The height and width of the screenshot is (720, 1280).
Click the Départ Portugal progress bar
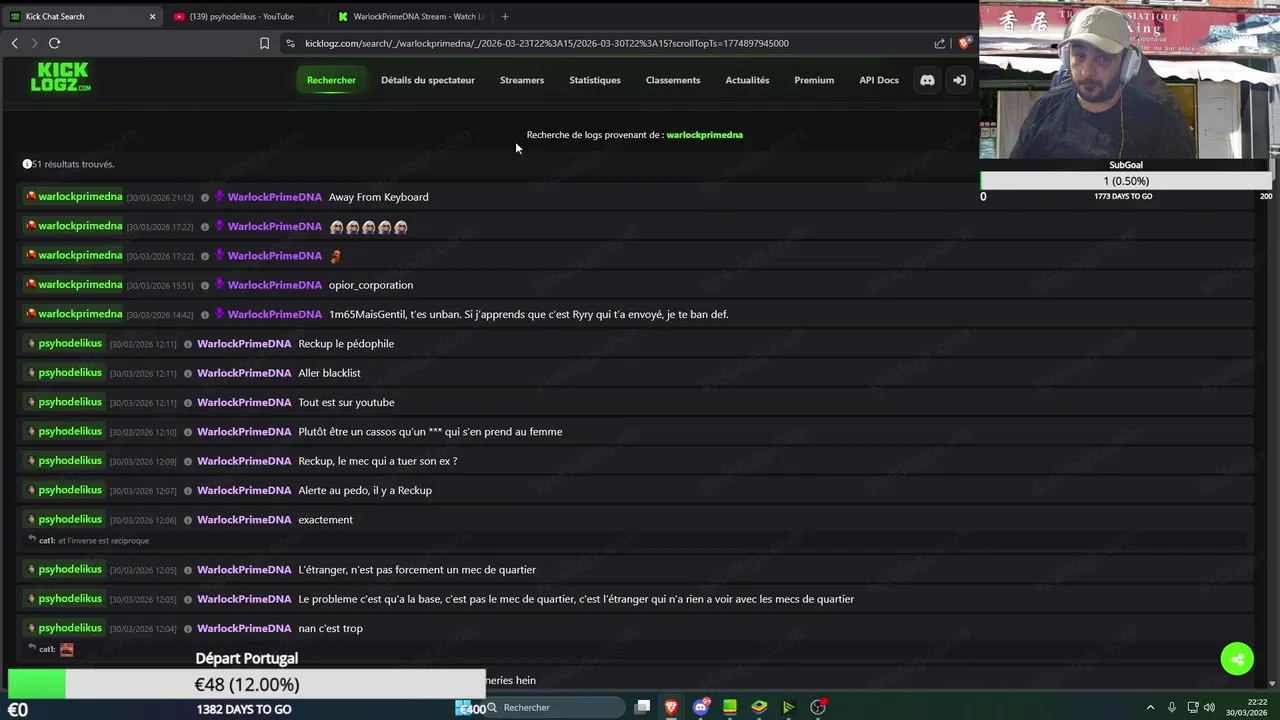pos(246,684)
